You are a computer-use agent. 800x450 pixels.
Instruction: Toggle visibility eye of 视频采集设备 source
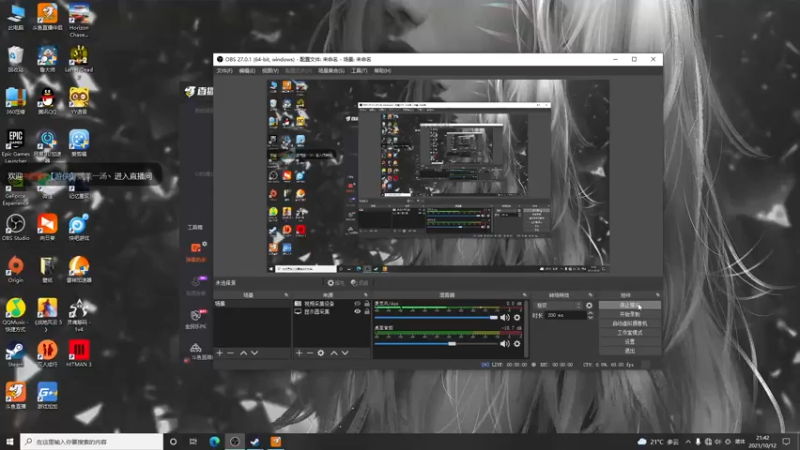[357, 304]
